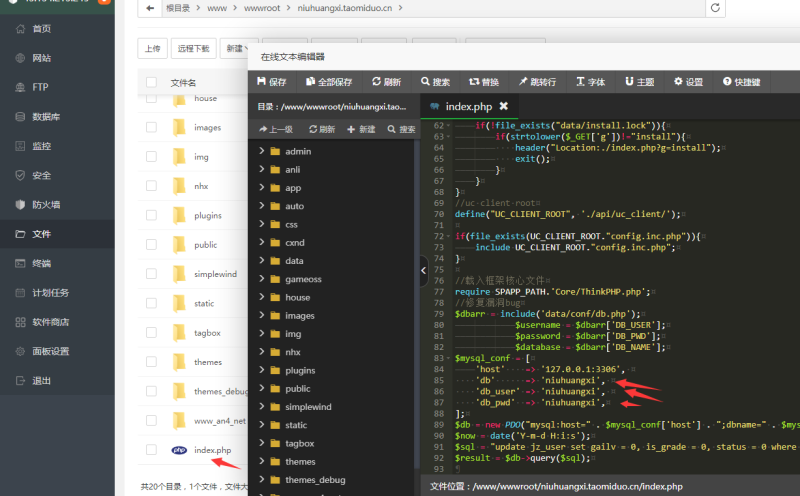The width and height of the screenshot is (800, 496).
Task: Collapse the directory panel with the arrow handle
Action: pos(423,270)
